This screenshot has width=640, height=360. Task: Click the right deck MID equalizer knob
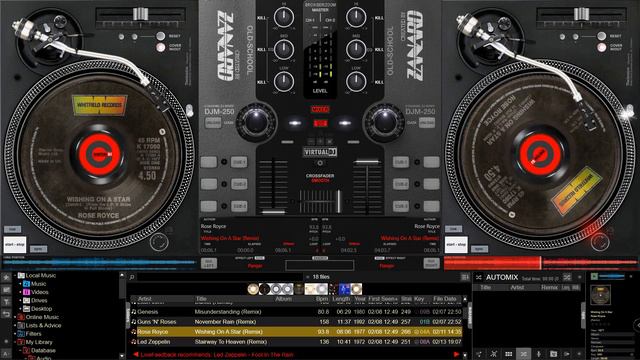tap(356, 50)
